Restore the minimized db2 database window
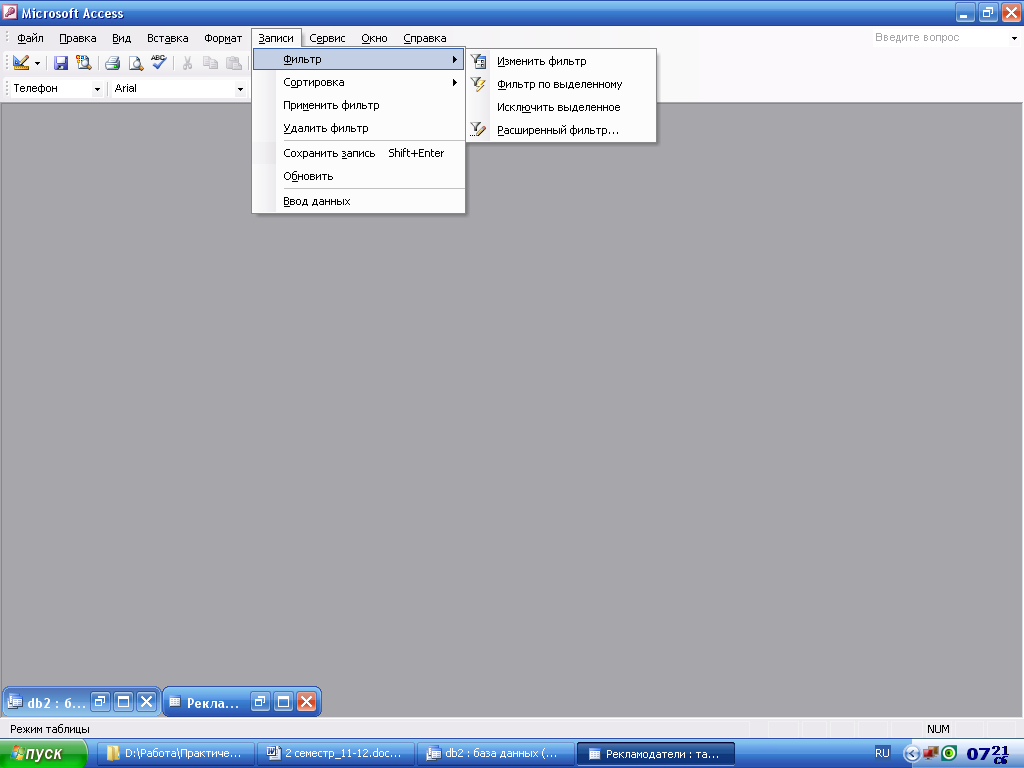1024x768 pixels. pyautogui.click(x=100, y=702)
